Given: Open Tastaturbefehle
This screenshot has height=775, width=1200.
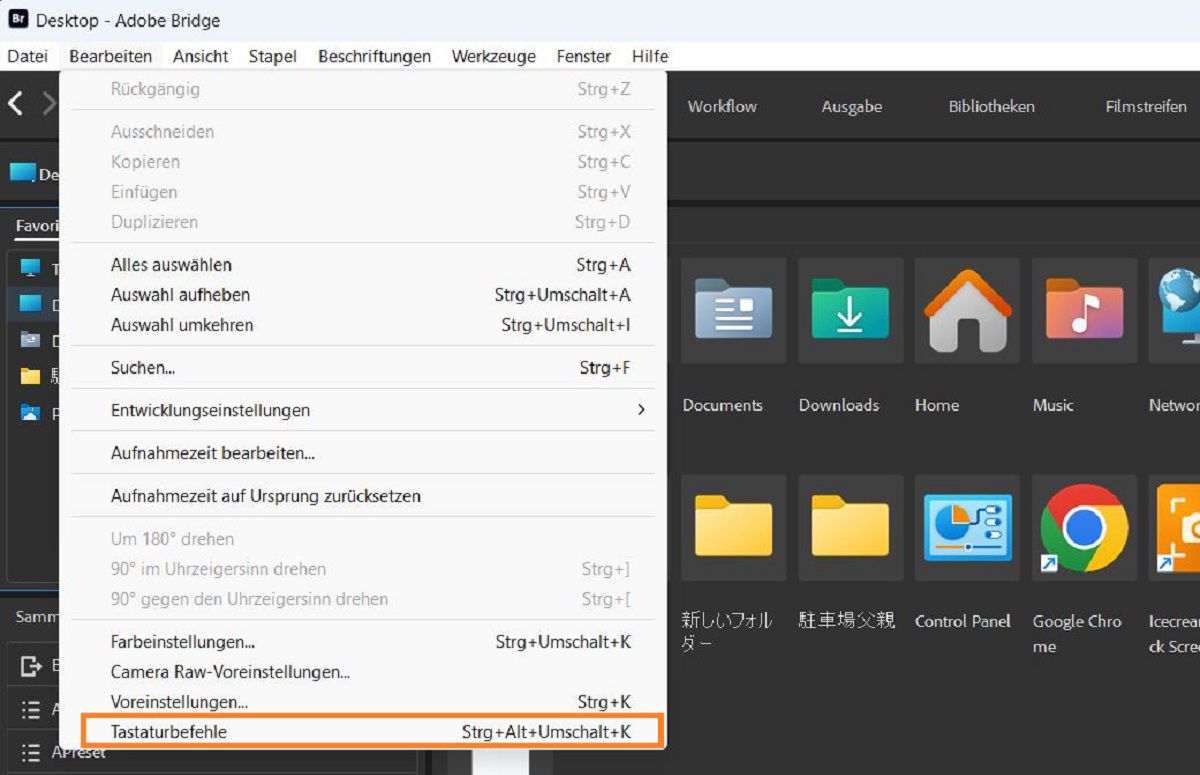Looking at the screenshot, I should coord(372,732).
